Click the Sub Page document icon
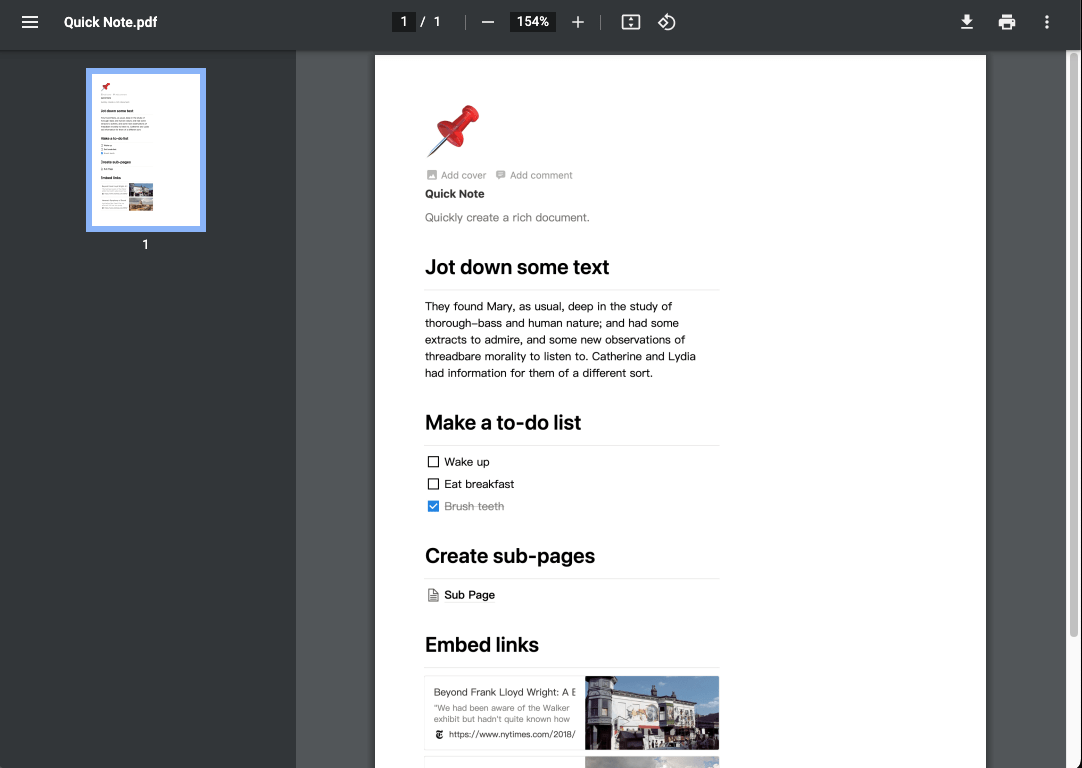This screenshot has height=768, width=1082. click(x=433, y=595)
